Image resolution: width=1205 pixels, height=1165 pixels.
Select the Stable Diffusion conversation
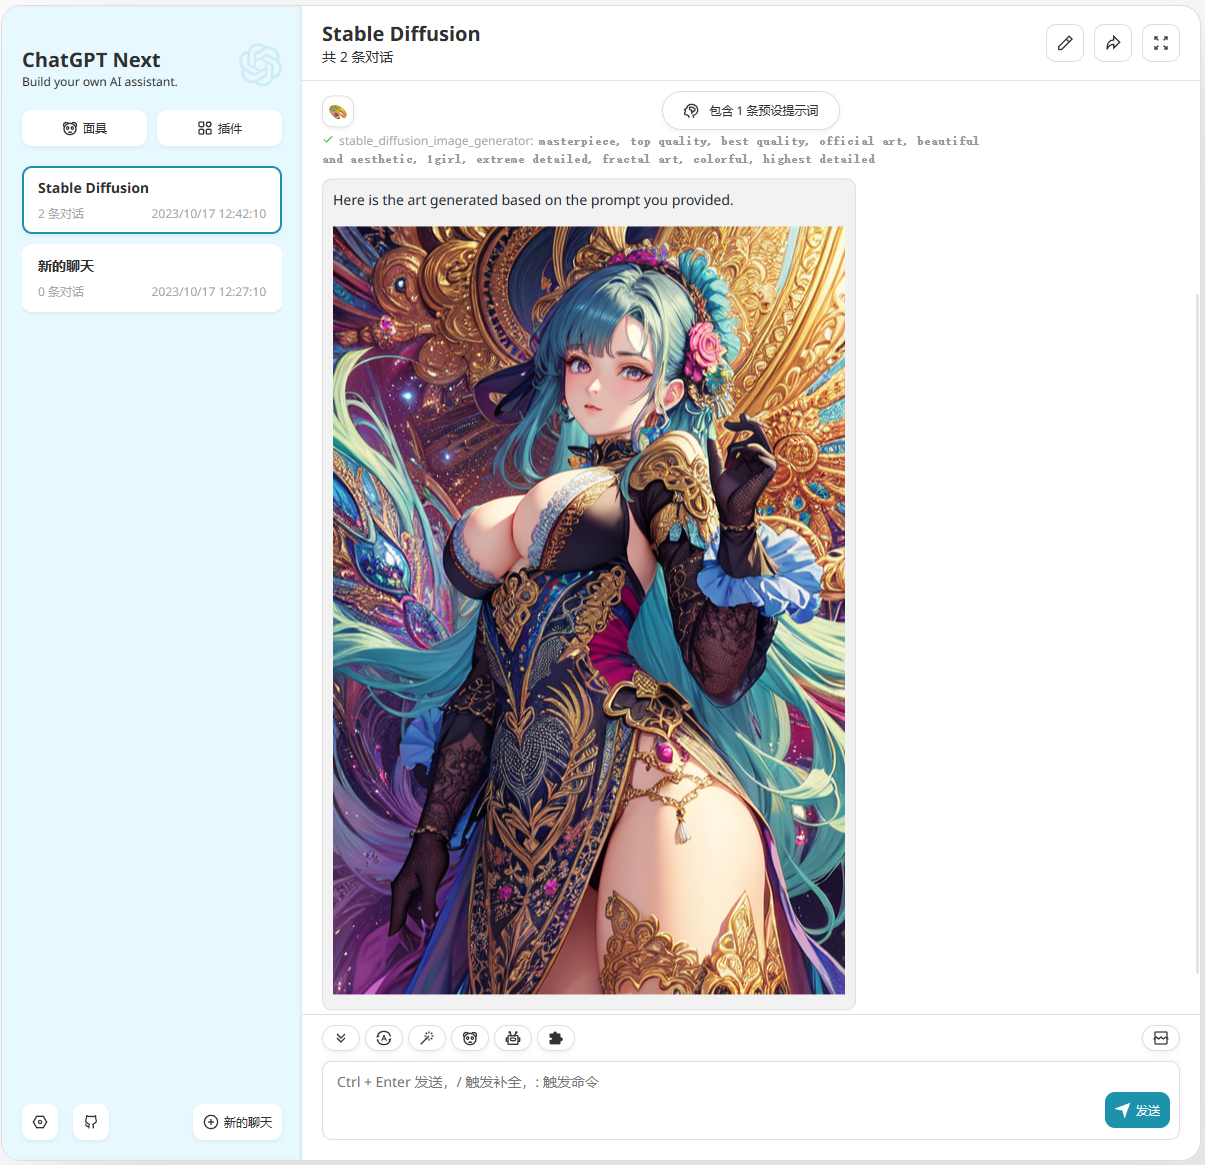pos(152,200)
